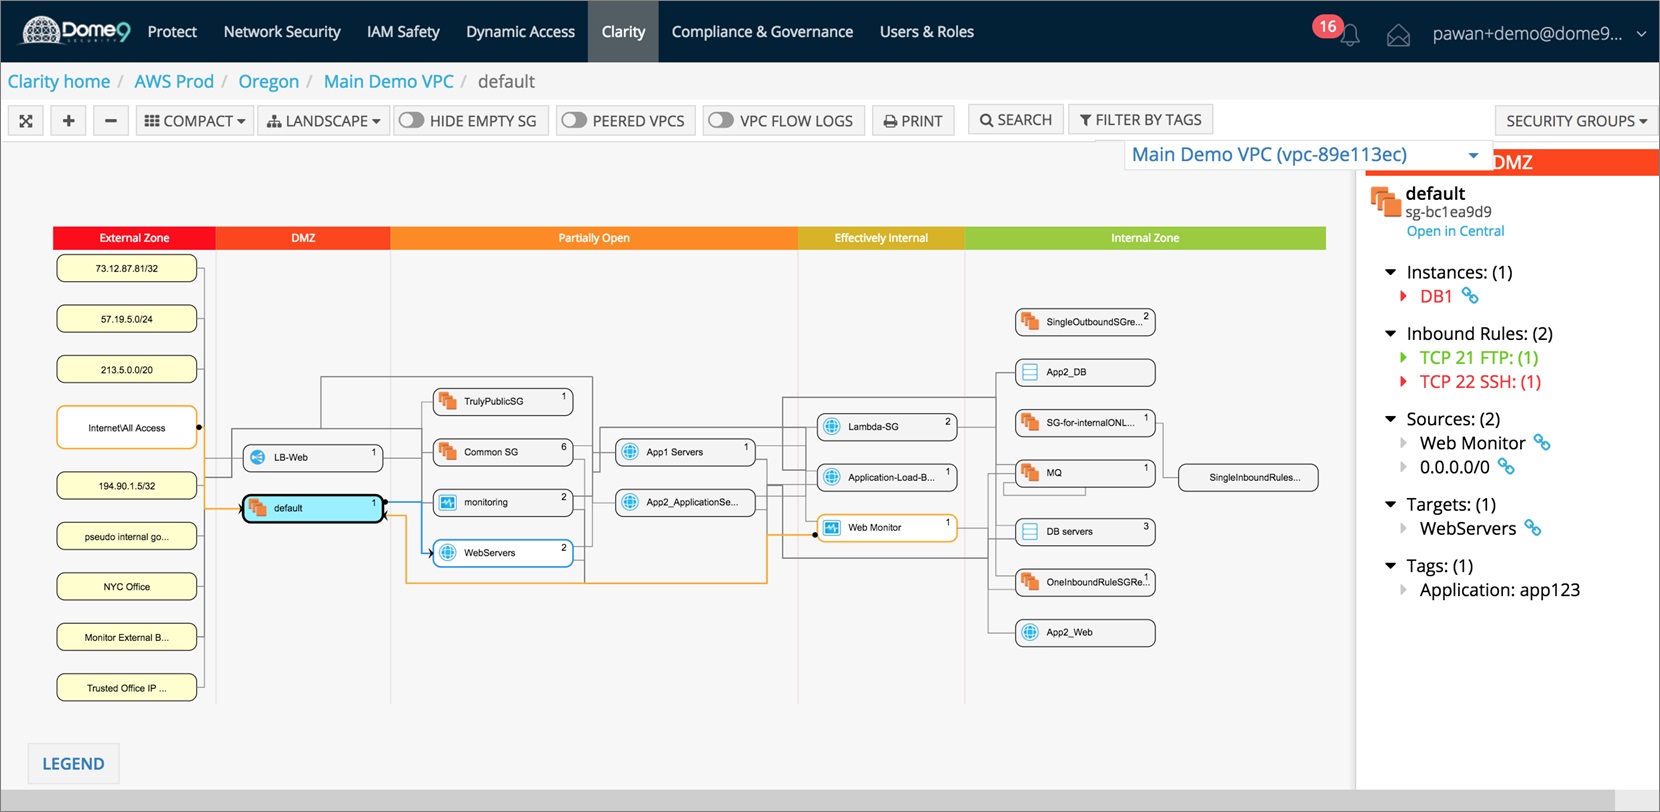
Task: Expand the TCP 22 SSH rule
Action: pos(1403,381)
